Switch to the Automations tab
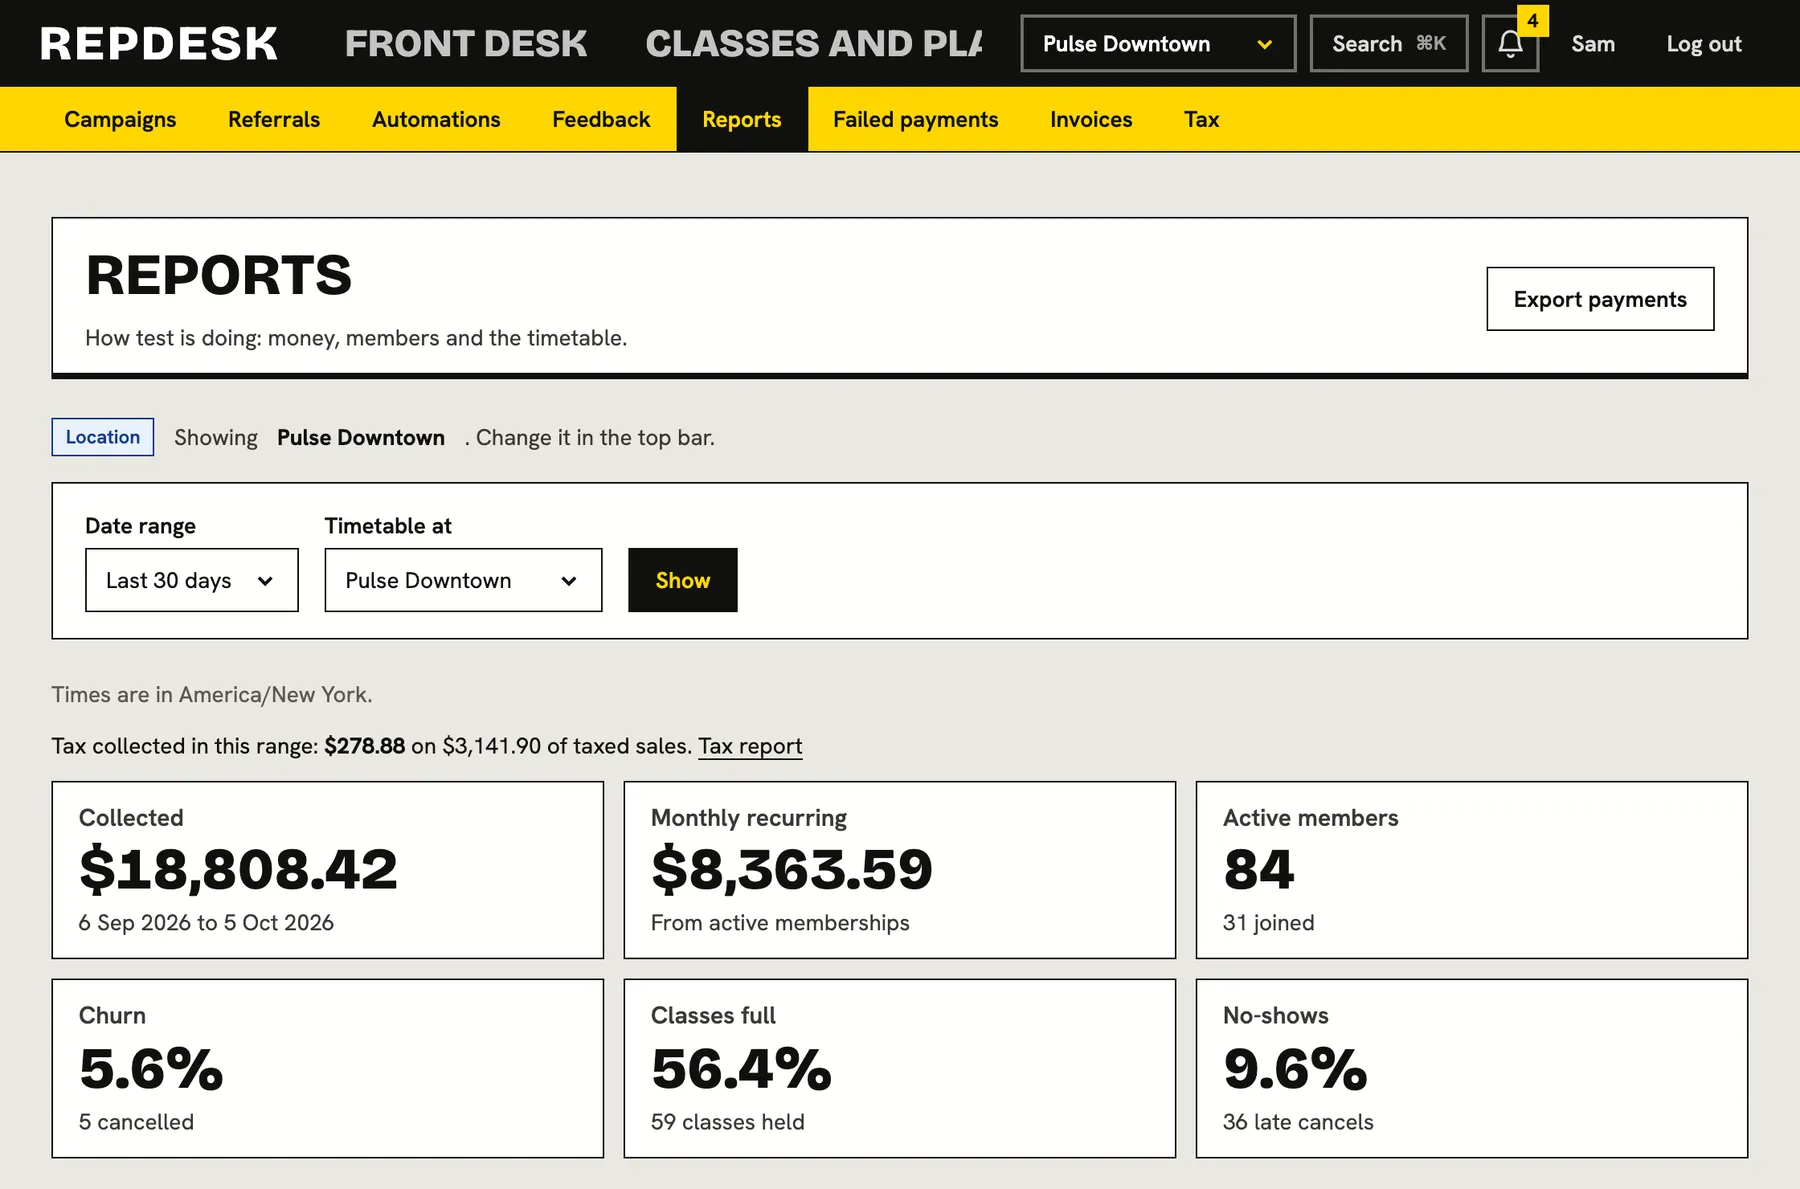The height and width of the screenshot is (1189, 1800). click(436, 119)
